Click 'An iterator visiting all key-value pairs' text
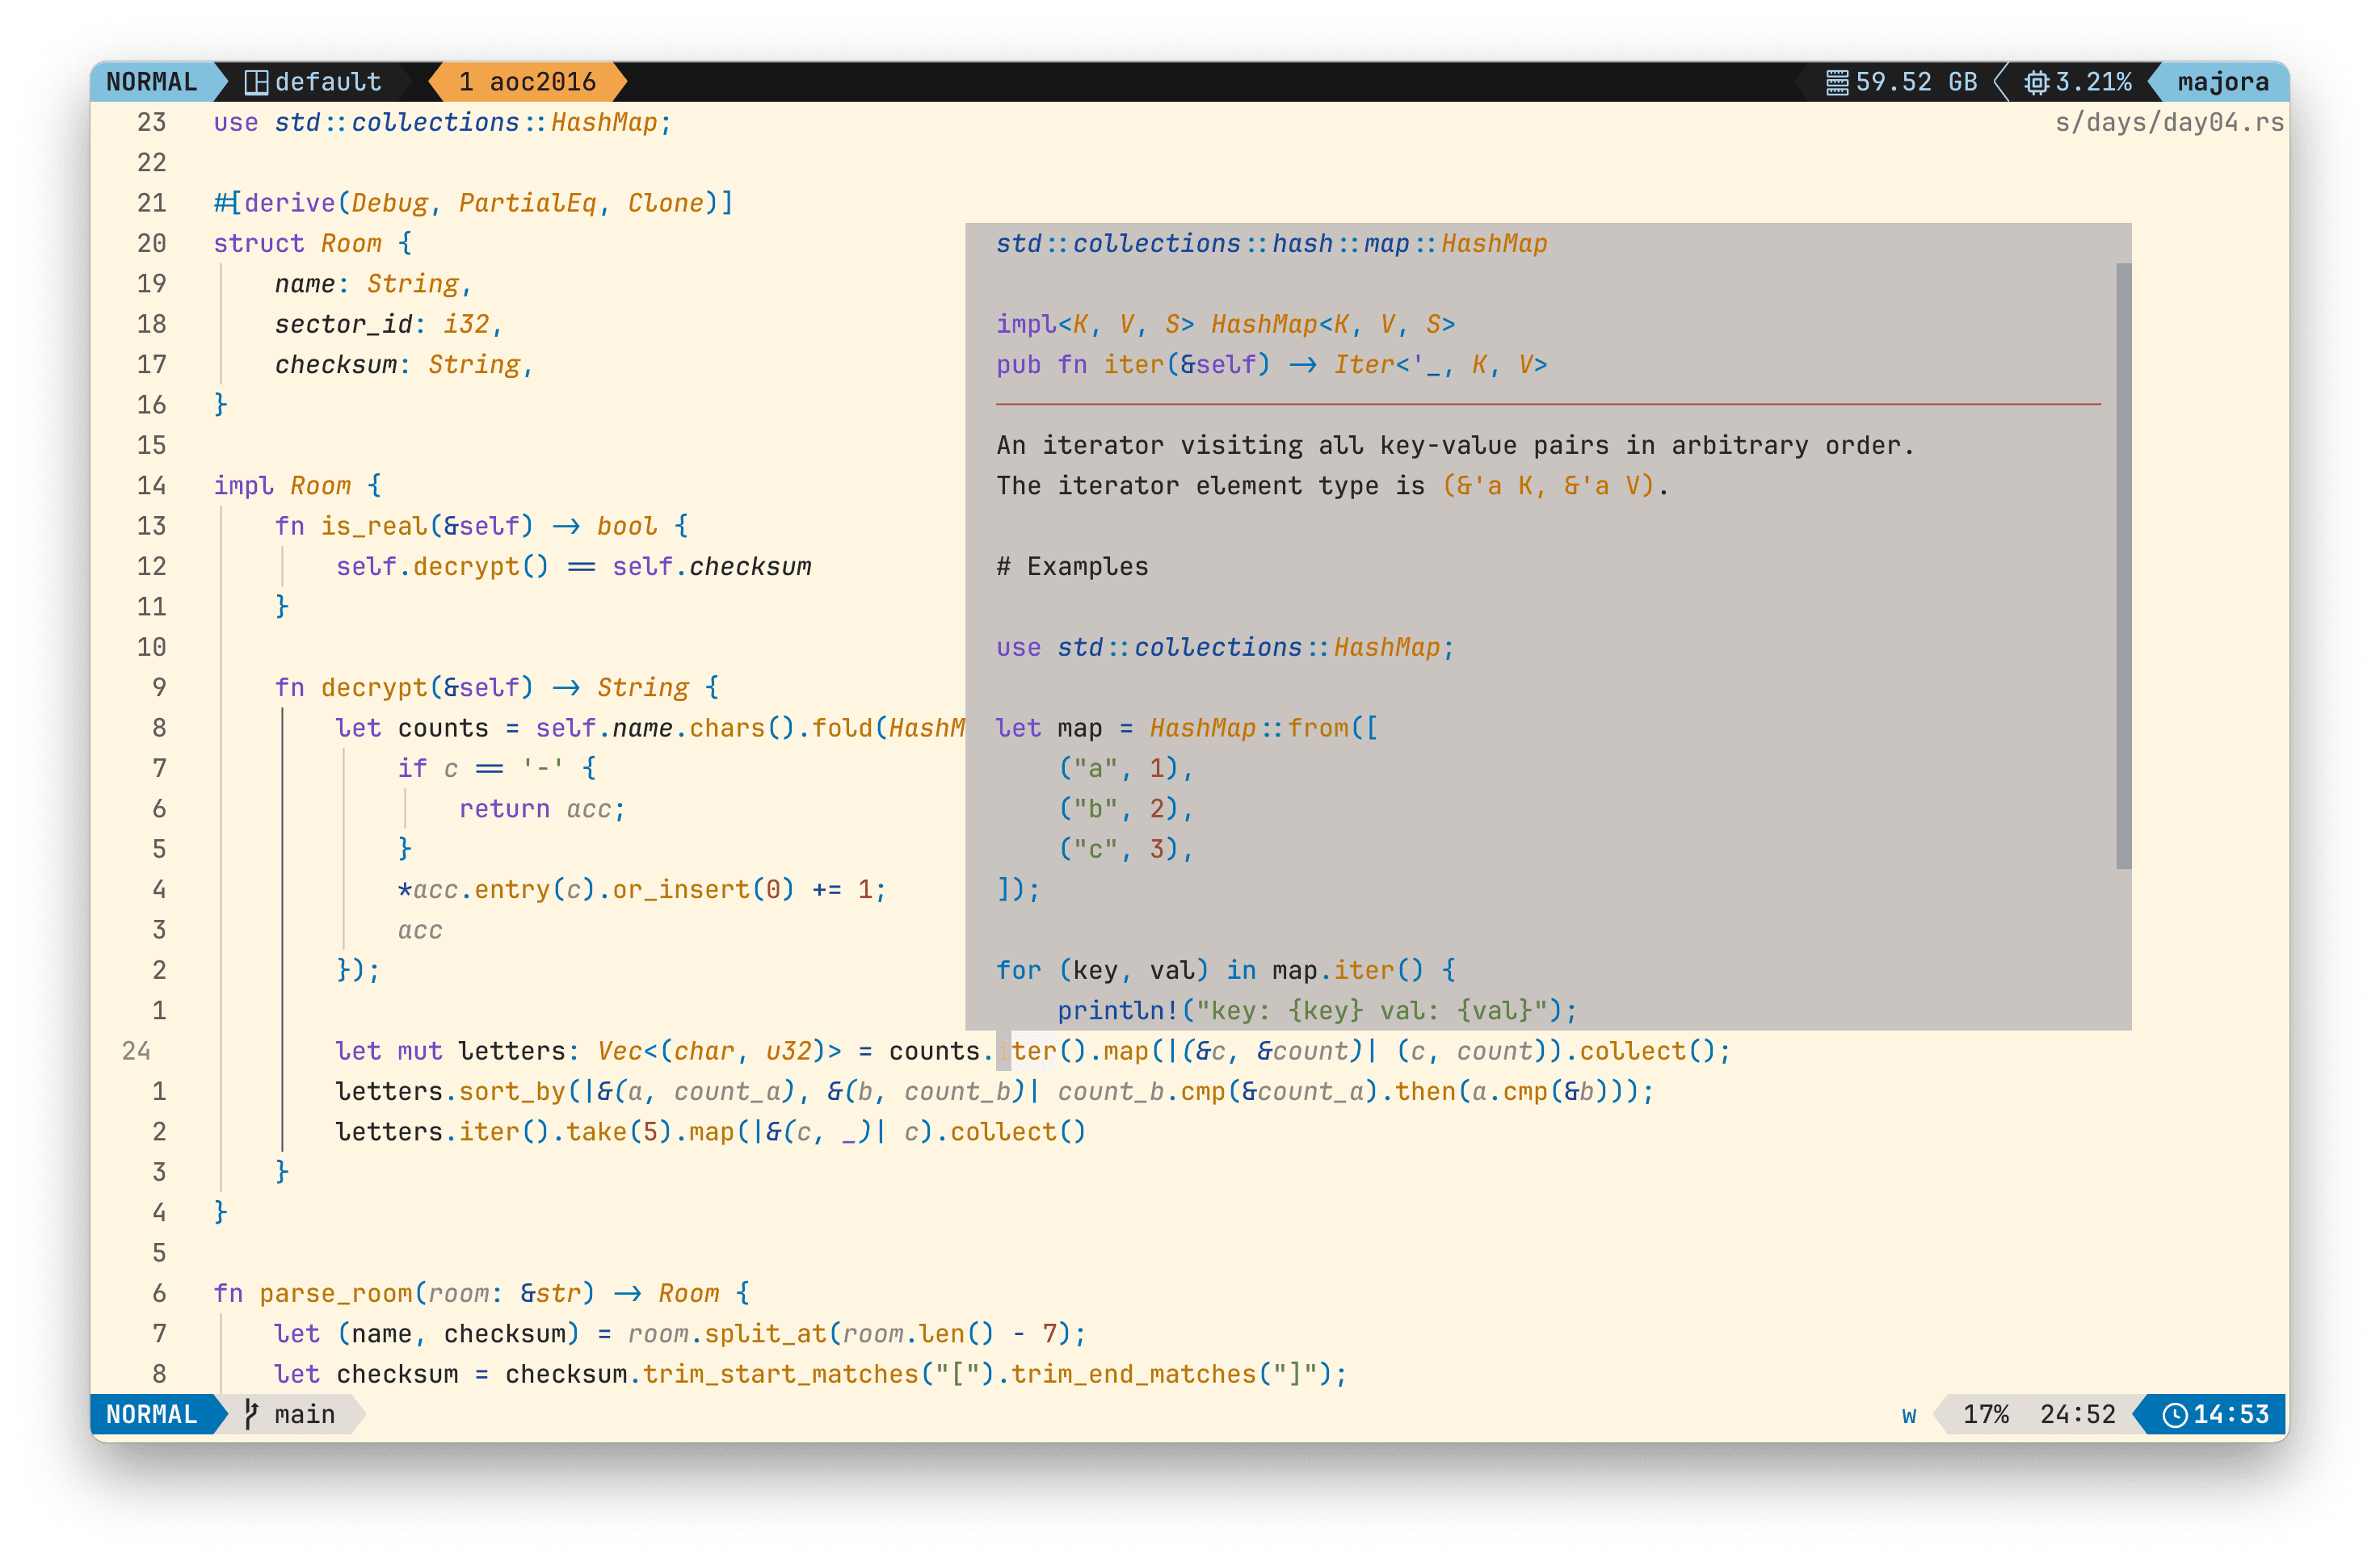2380x1562 pixels. 1455,445
